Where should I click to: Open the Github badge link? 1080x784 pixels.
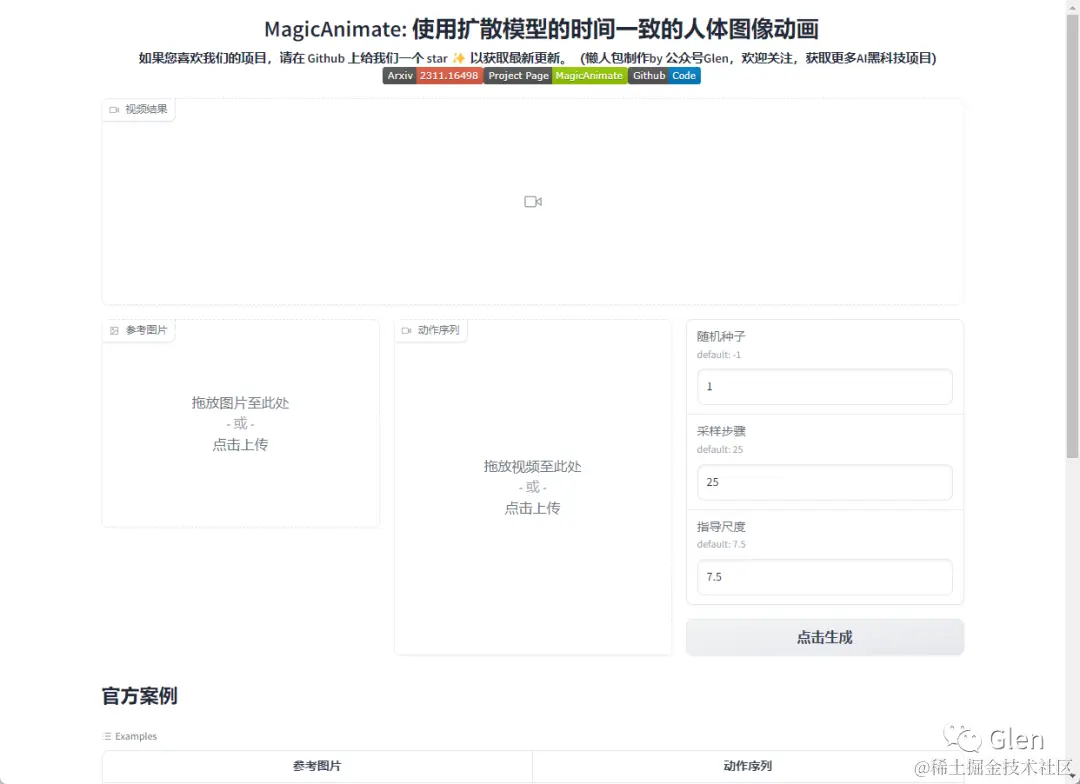648,75
